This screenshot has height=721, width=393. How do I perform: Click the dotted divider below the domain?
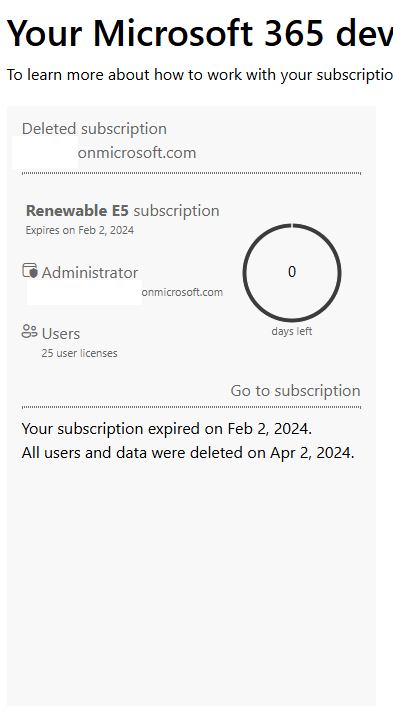pyautogui.click(x=191, y=173)
